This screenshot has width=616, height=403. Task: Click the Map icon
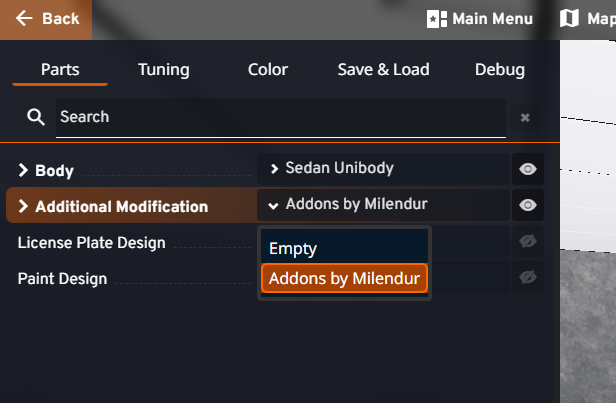click(569, 19)
